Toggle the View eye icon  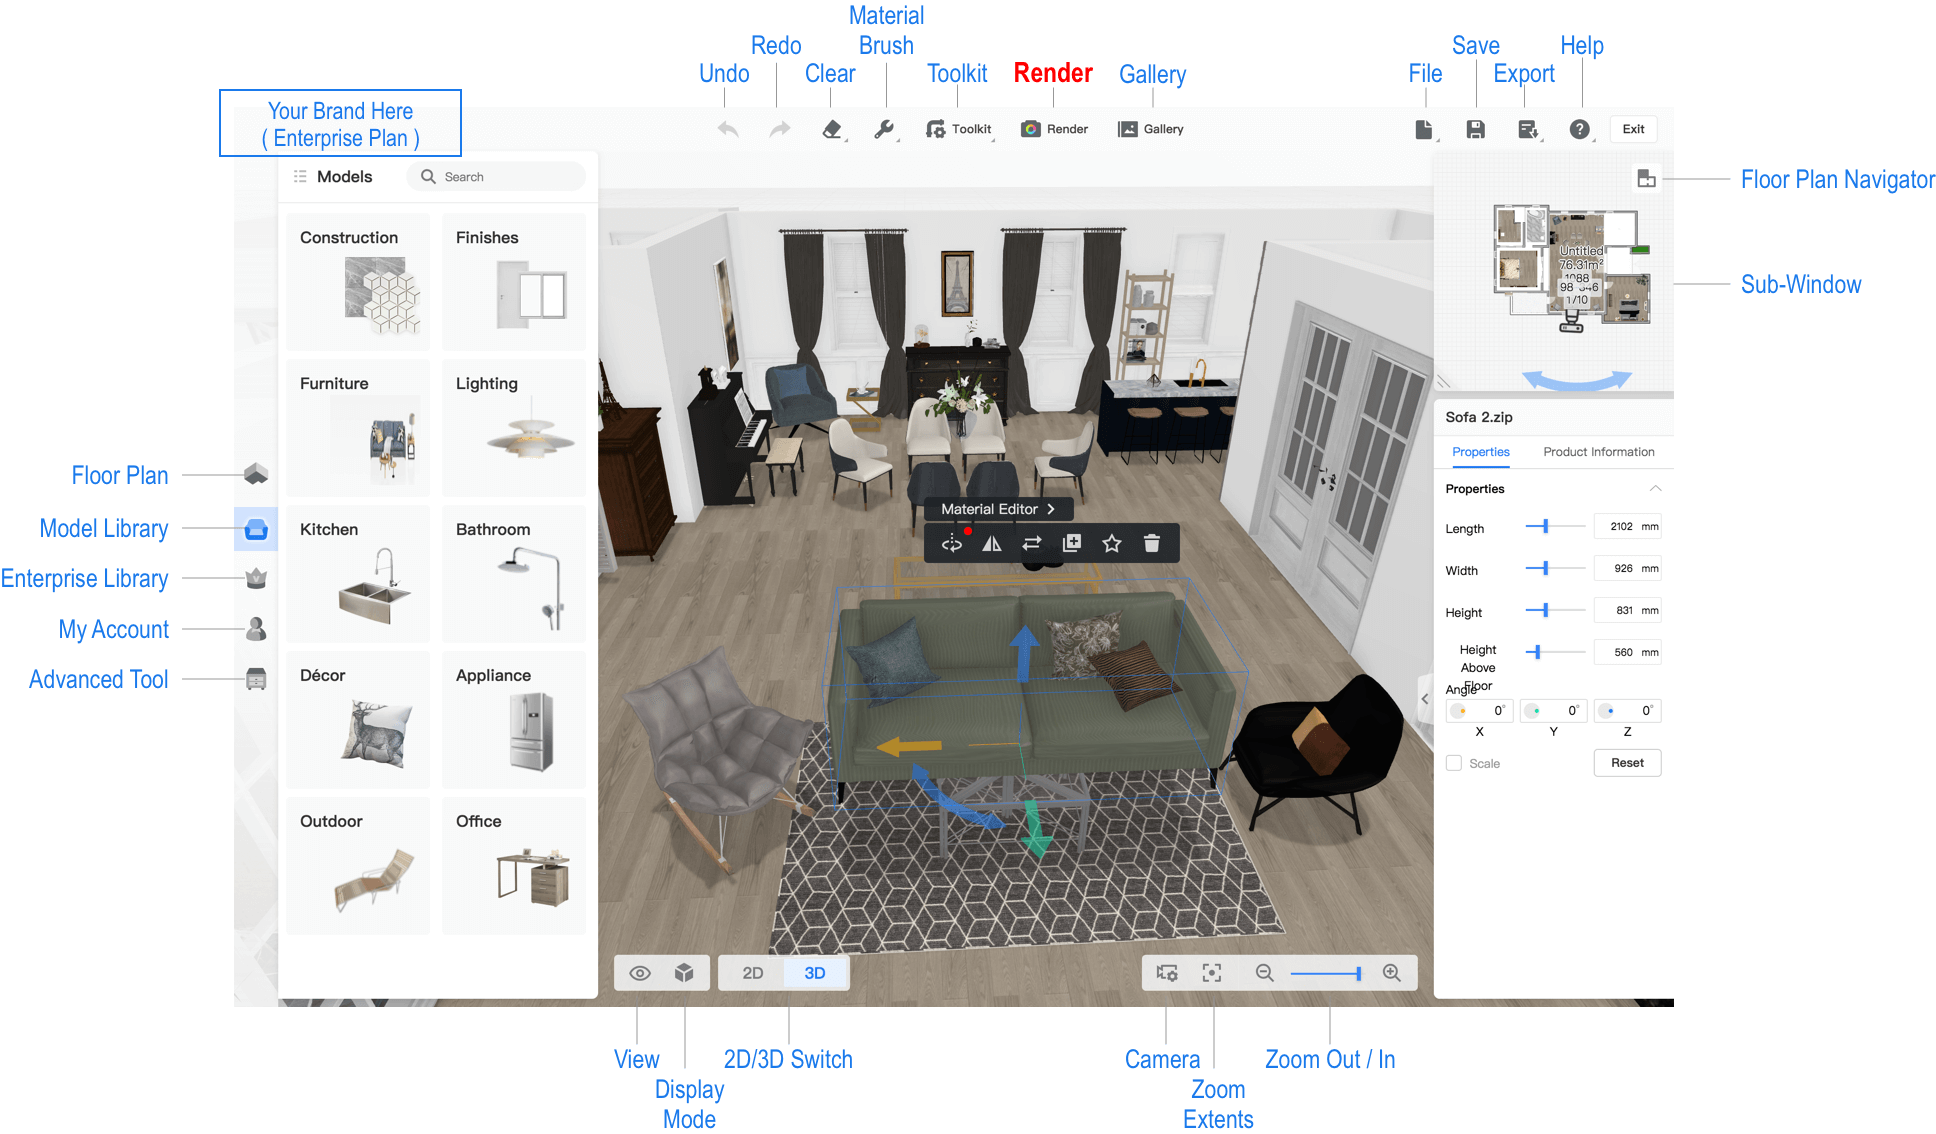tap(640, 973)
